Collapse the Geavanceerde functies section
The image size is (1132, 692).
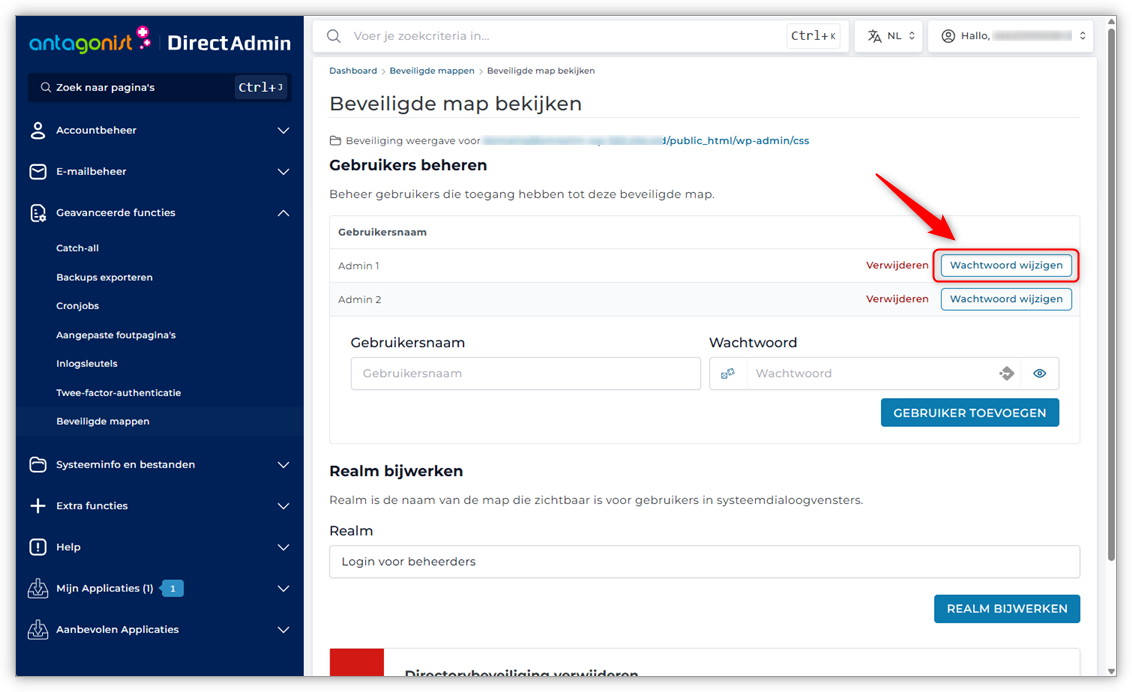click(283, 213)
